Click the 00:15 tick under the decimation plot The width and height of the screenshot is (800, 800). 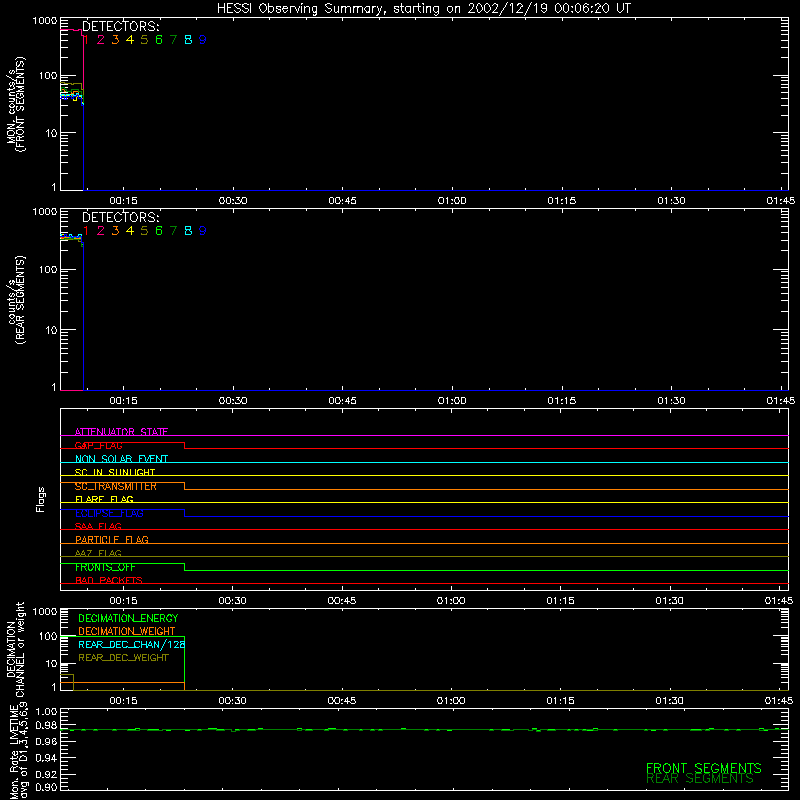(x=123, y=701)
